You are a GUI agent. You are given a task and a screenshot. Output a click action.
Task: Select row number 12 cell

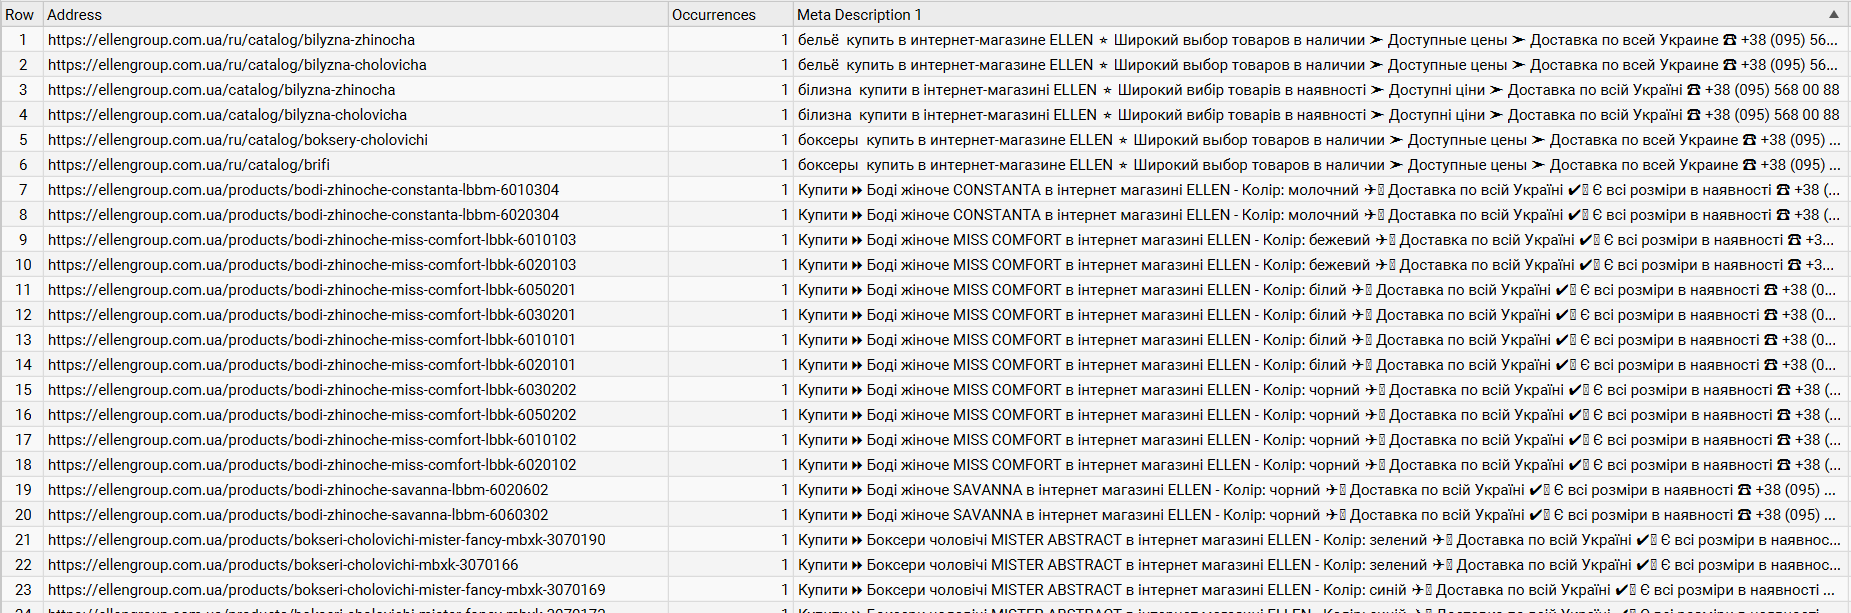[22, 315]
